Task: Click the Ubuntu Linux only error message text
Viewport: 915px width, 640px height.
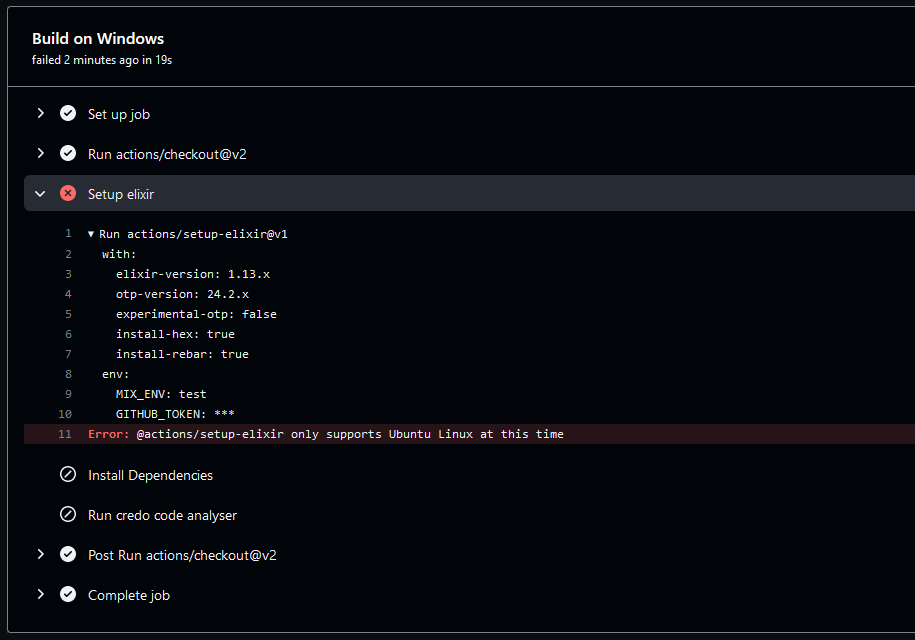Action: pos(350,434)
